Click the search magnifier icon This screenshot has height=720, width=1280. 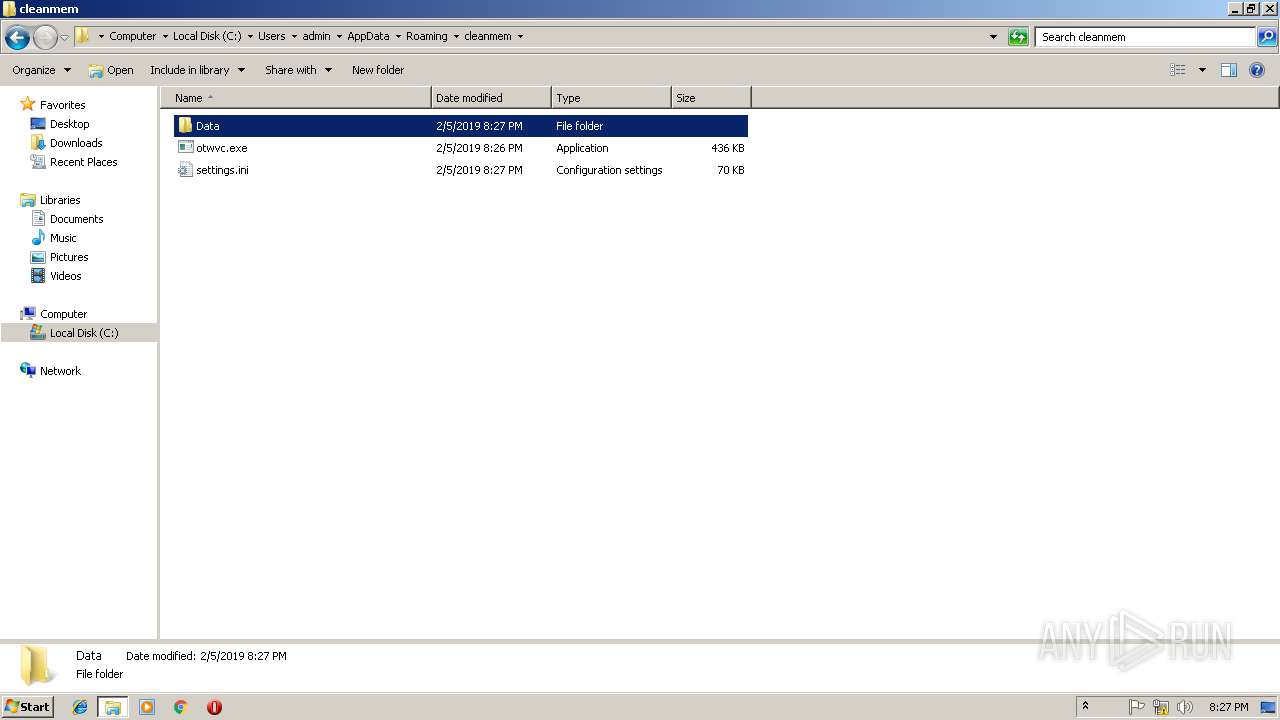coord(1267,37)
